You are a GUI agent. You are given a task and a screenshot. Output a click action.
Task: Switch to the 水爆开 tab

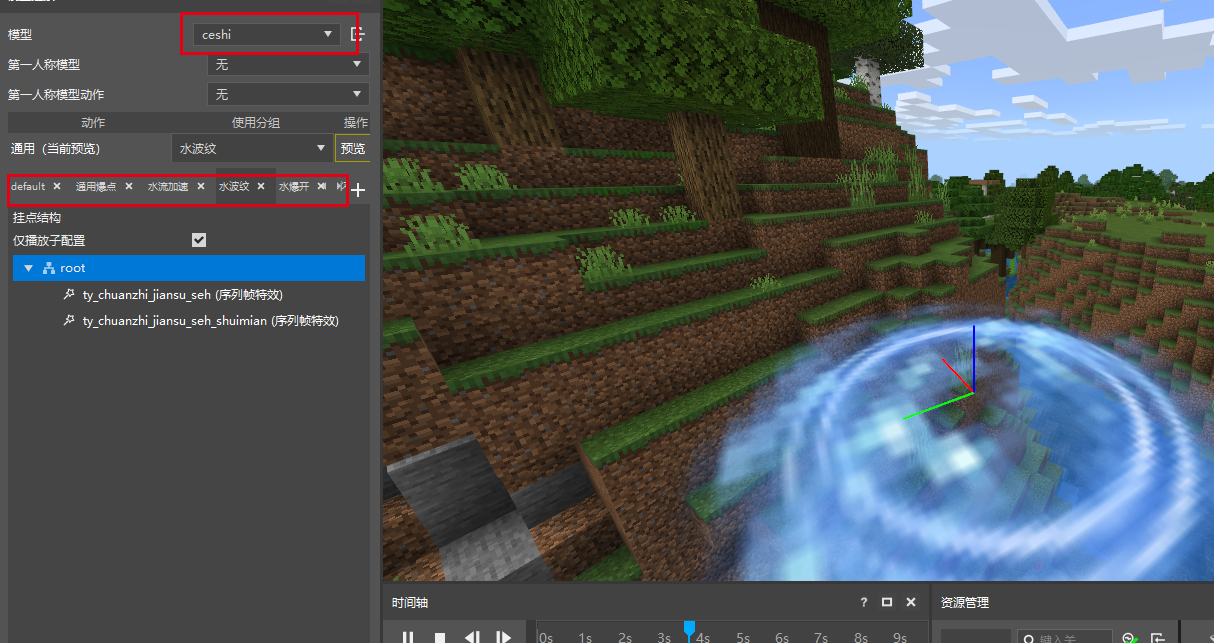[x=293, y=186]
